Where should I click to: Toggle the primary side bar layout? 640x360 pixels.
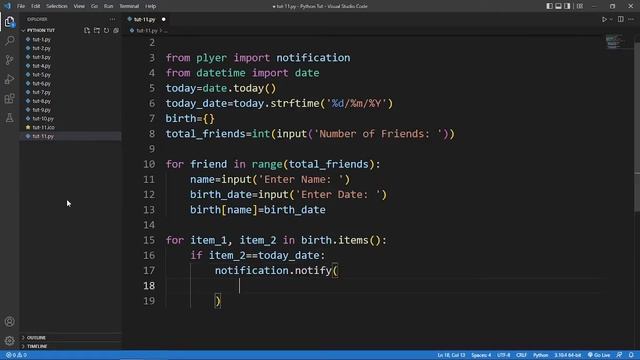549,6
